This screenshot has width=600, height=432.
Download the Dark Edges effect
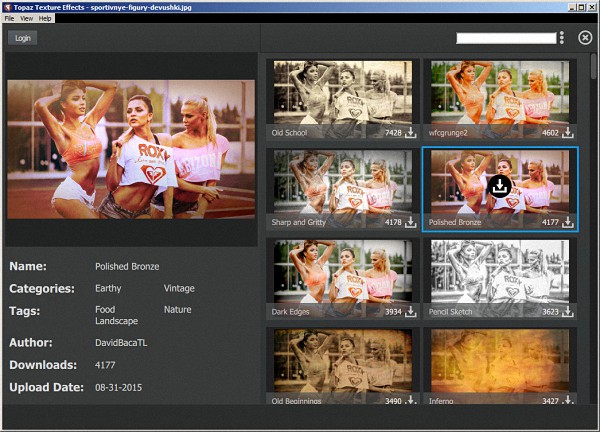point(411,311)
